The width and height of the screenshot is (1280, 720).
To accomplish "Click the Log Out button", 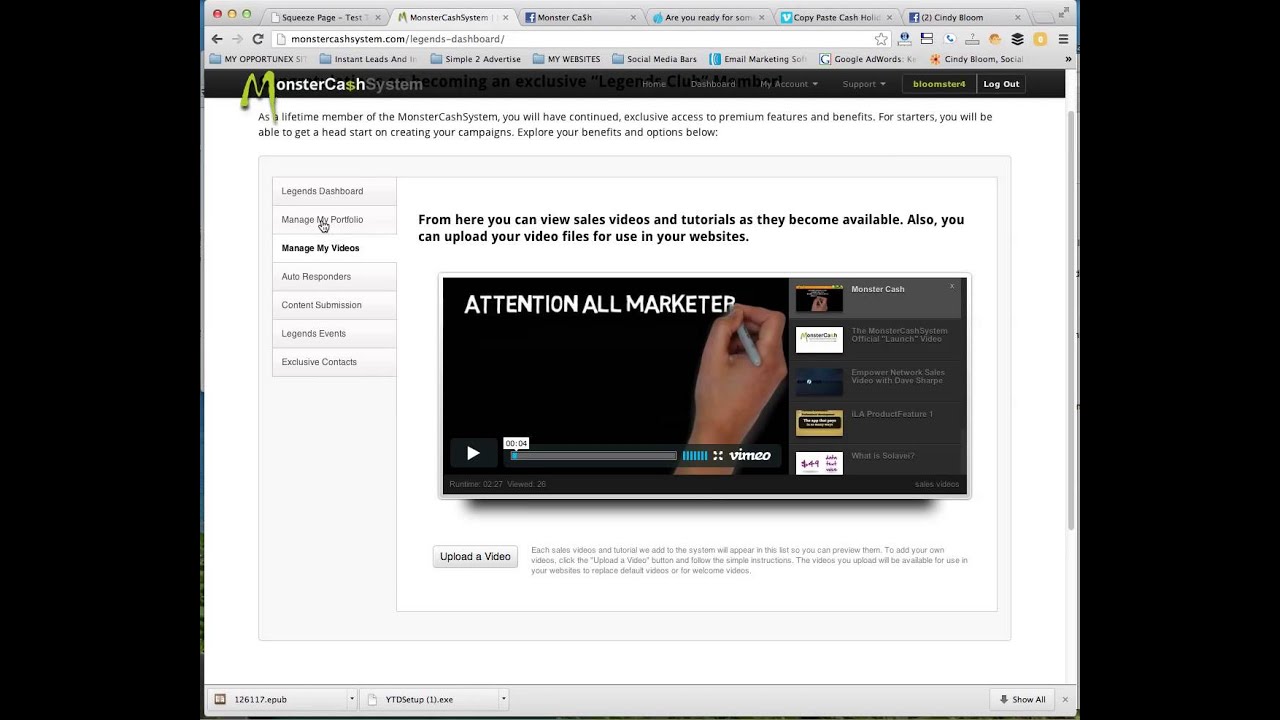I will pos(1001,84).
